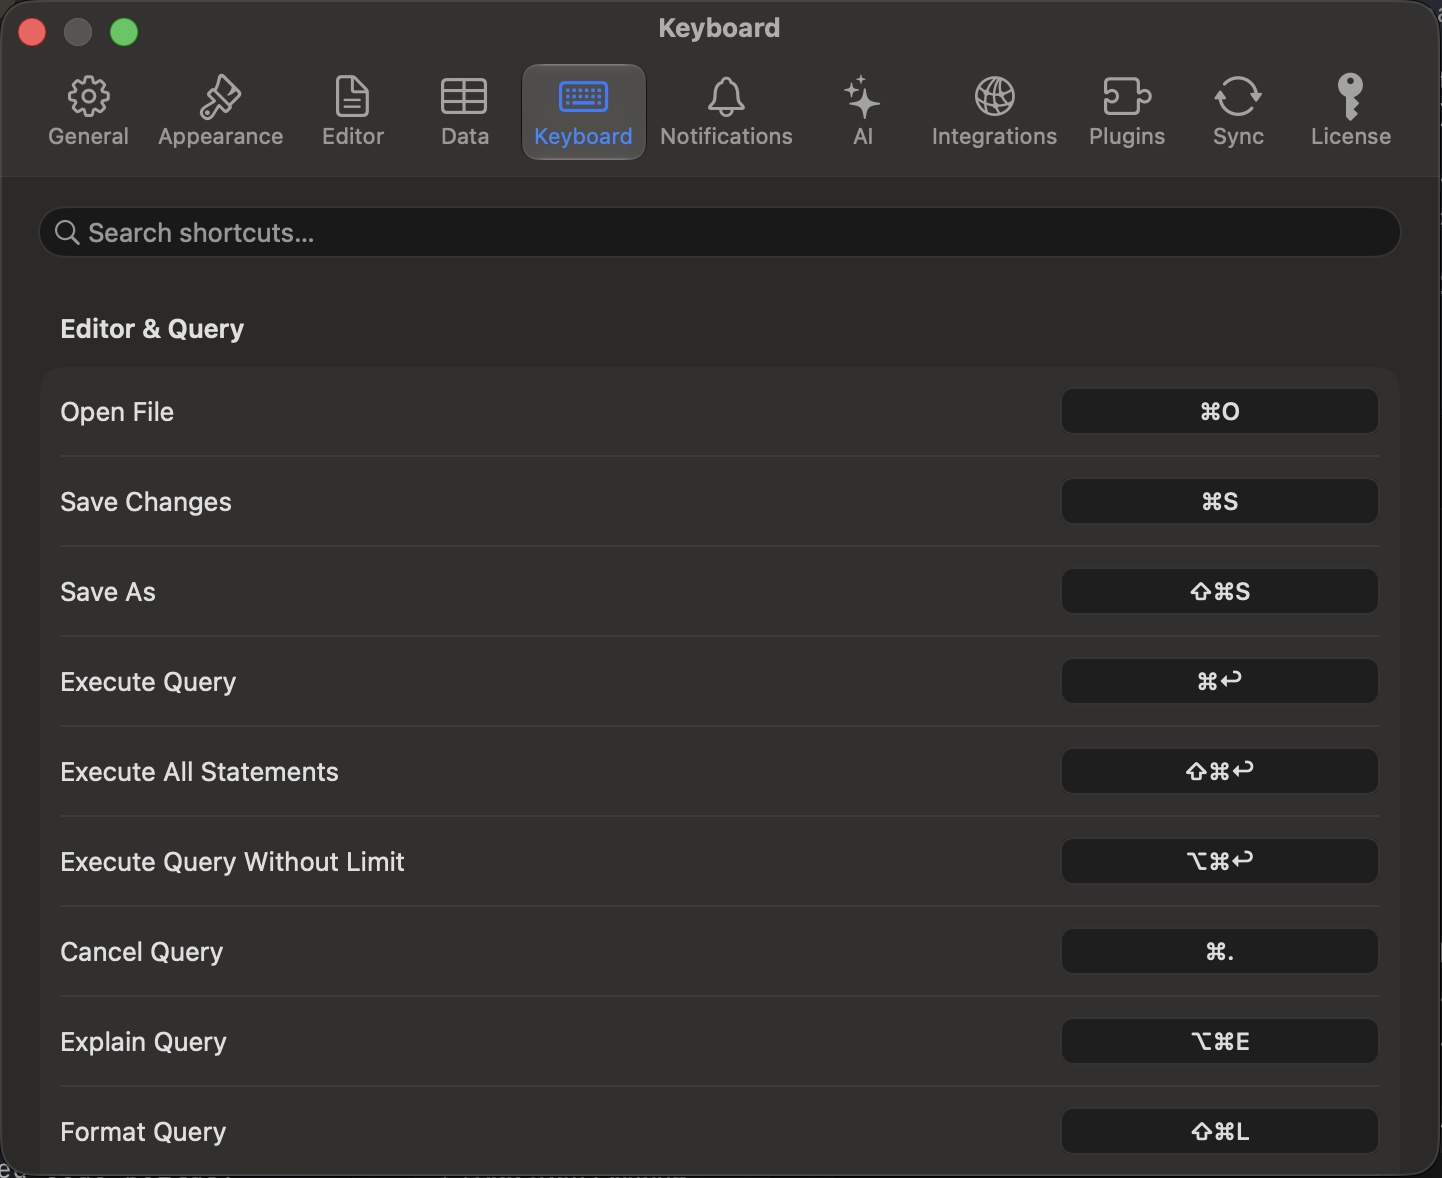Open the Integrations globe icon

click(x=994, y=97)
